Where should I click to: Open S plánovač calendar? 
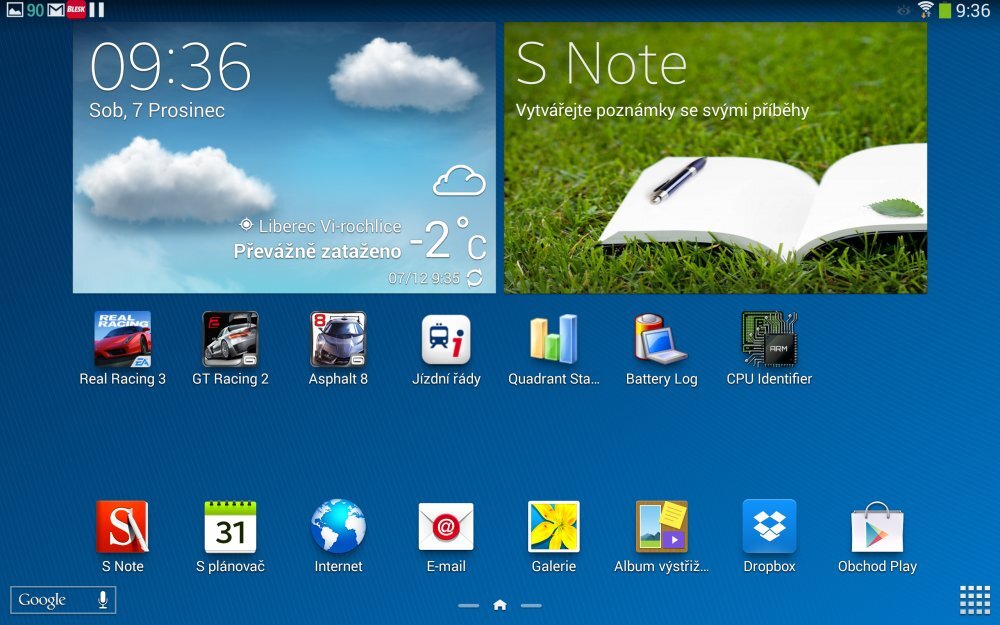[x=231, y=527]
